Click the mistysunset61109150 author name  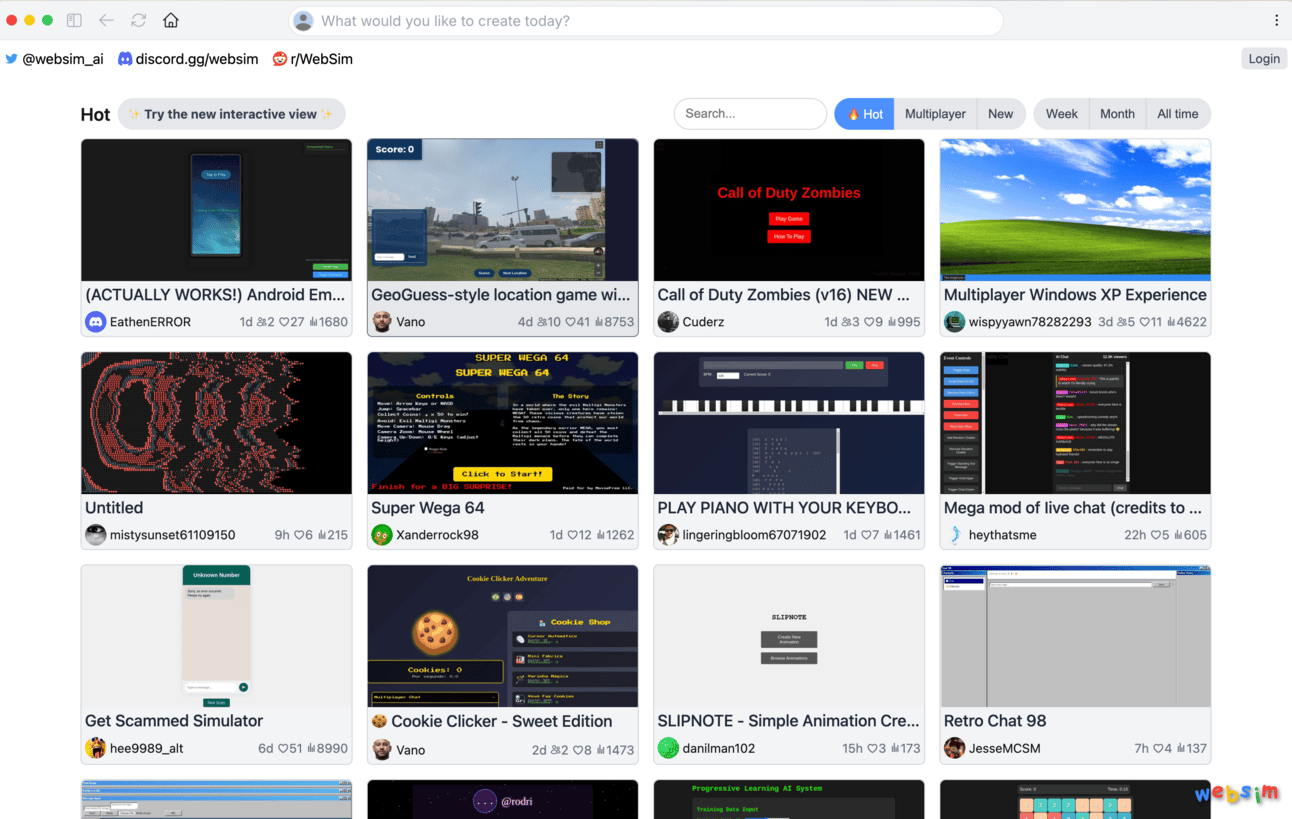pyautogui.click(x=173, y=535)
